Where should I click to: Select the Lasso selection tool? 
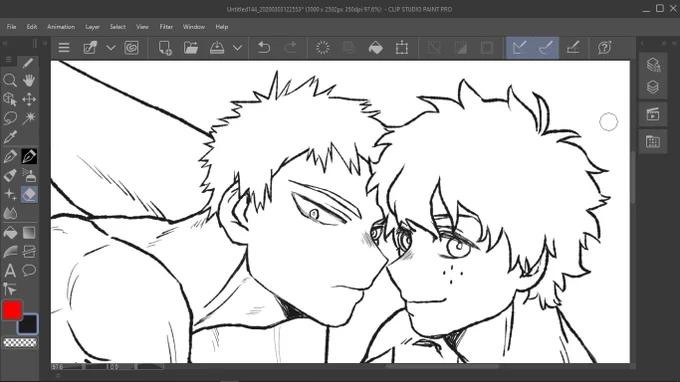(10, 118)
